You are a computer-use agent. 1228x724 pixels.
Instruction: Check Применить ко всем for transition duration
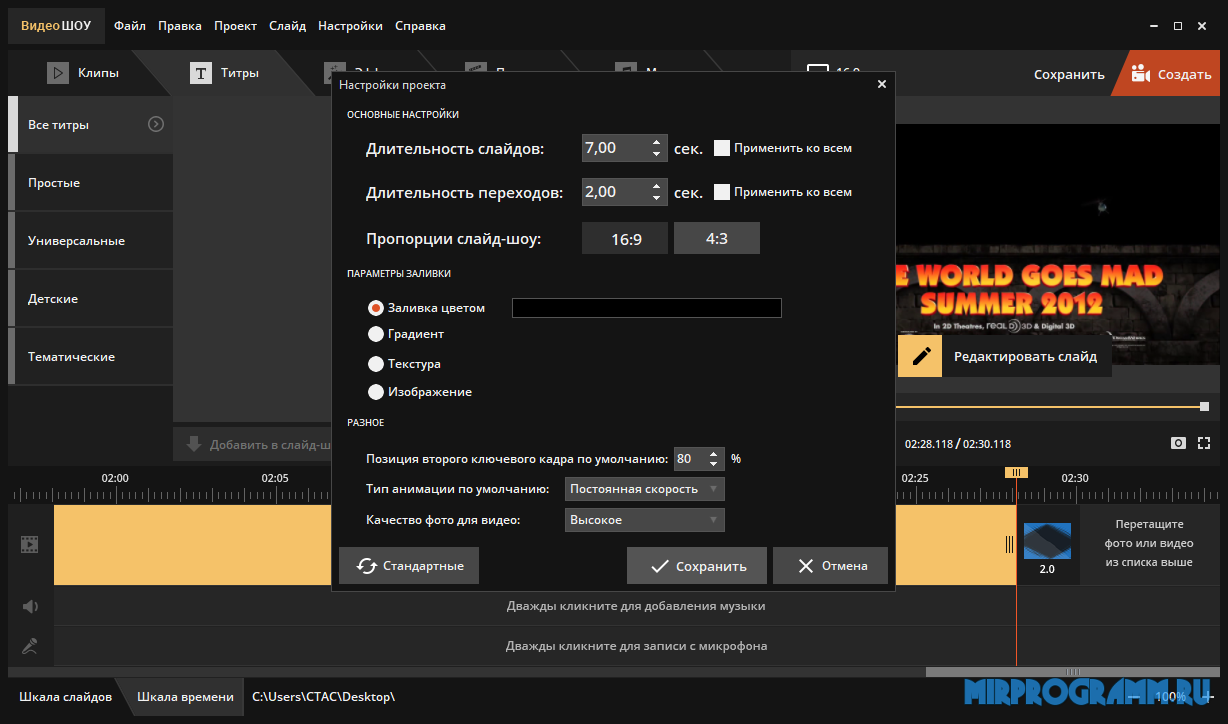(722, 192)
